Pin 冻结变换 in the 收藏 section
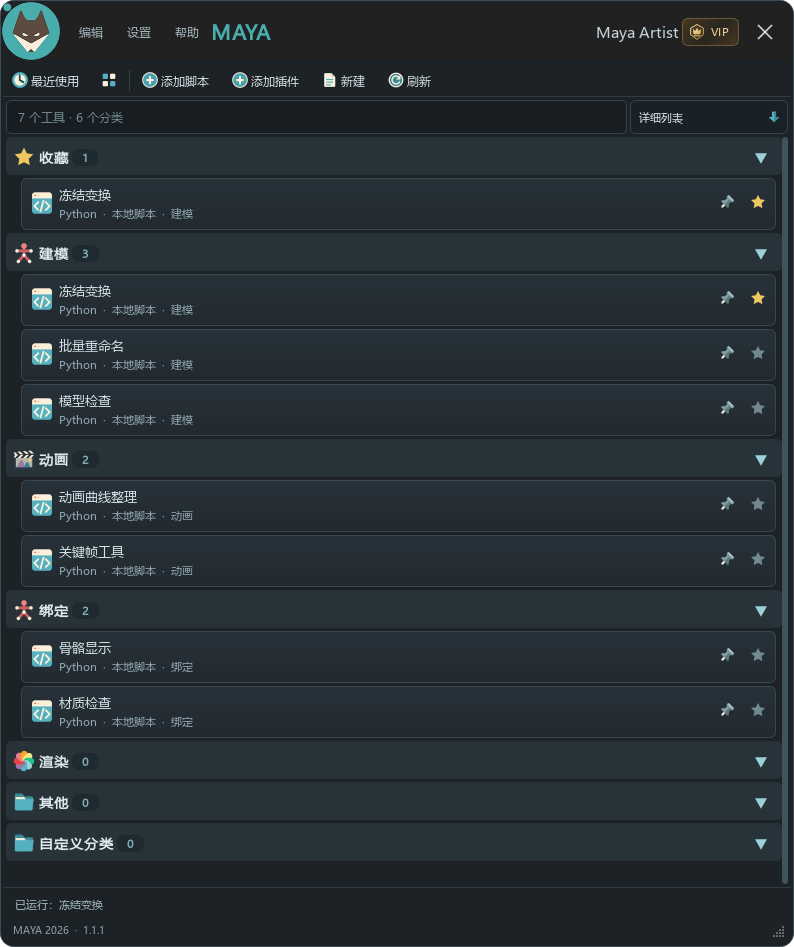The image size is (794, 947). (727, 202)
